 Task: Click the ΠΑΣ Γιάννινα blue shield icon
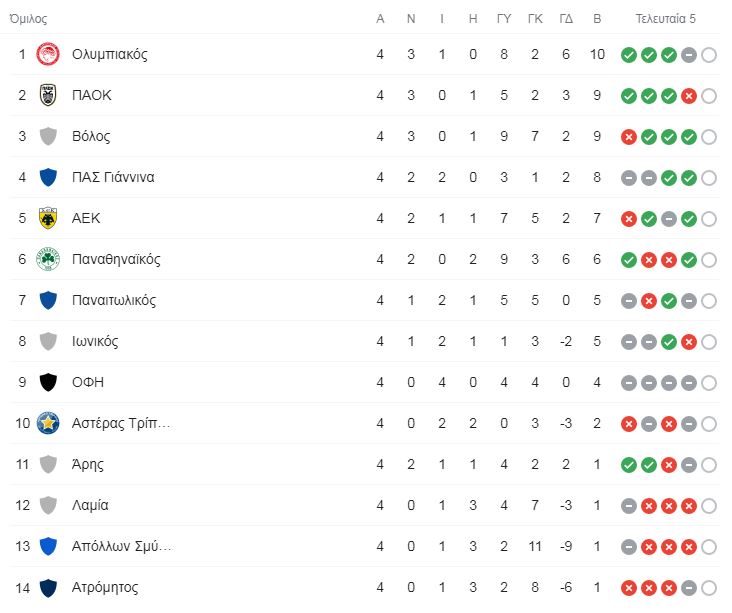coord(48,177)
